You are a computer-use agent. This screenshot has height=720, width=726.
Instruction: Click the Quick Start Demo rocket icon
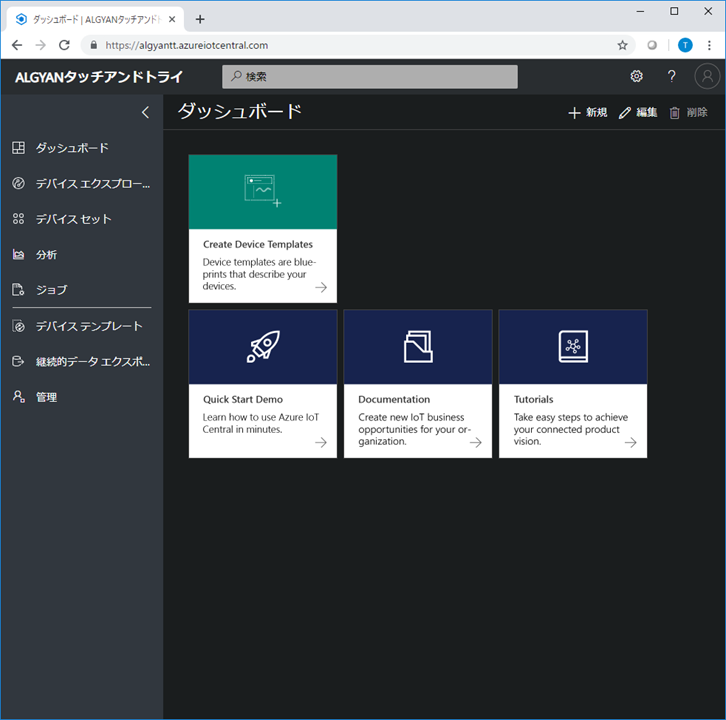point(263,346)
